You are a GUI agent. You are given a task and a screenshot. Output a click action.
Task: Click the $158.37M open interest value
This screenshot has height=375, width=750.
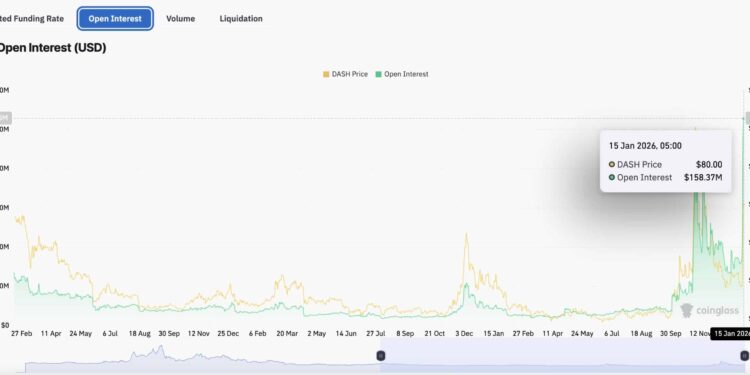[x=703, y=177]
